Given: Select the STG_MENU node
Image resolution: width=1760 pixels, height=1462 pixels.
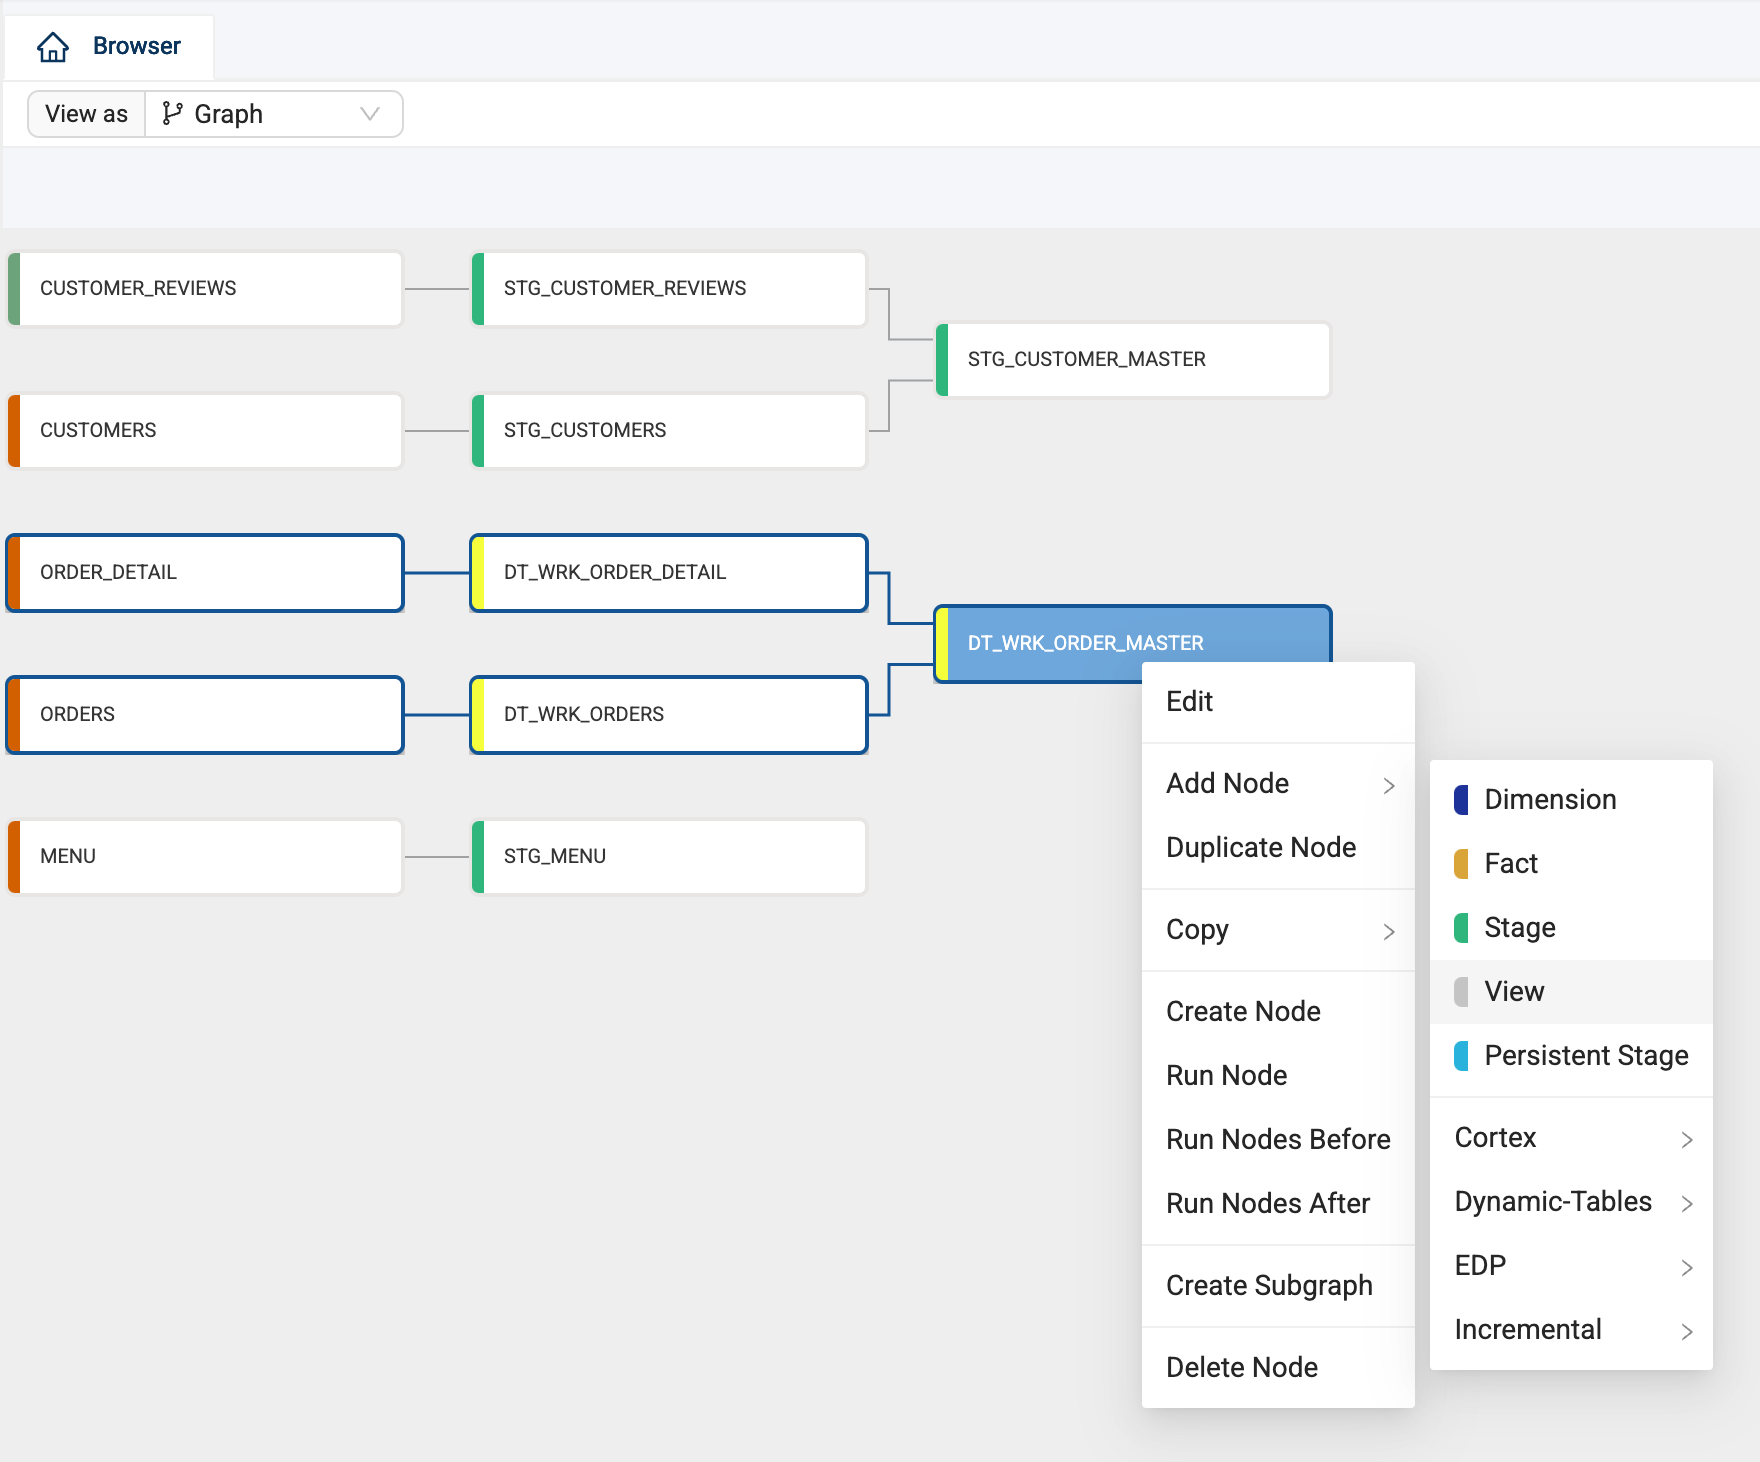Looking at the screenshot, I should tap(668, 857).
